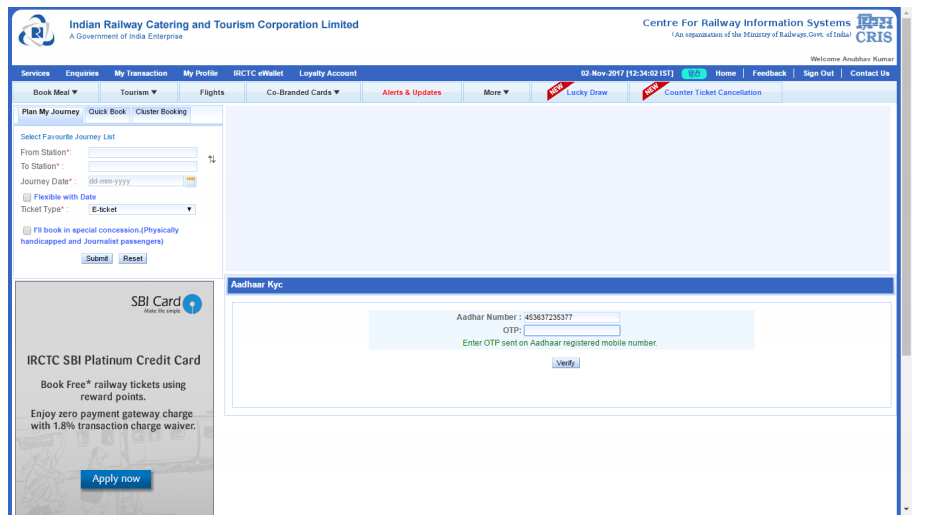Click the OTP input field
This screenshot has width=935, height=529.
tap(571, 330)
